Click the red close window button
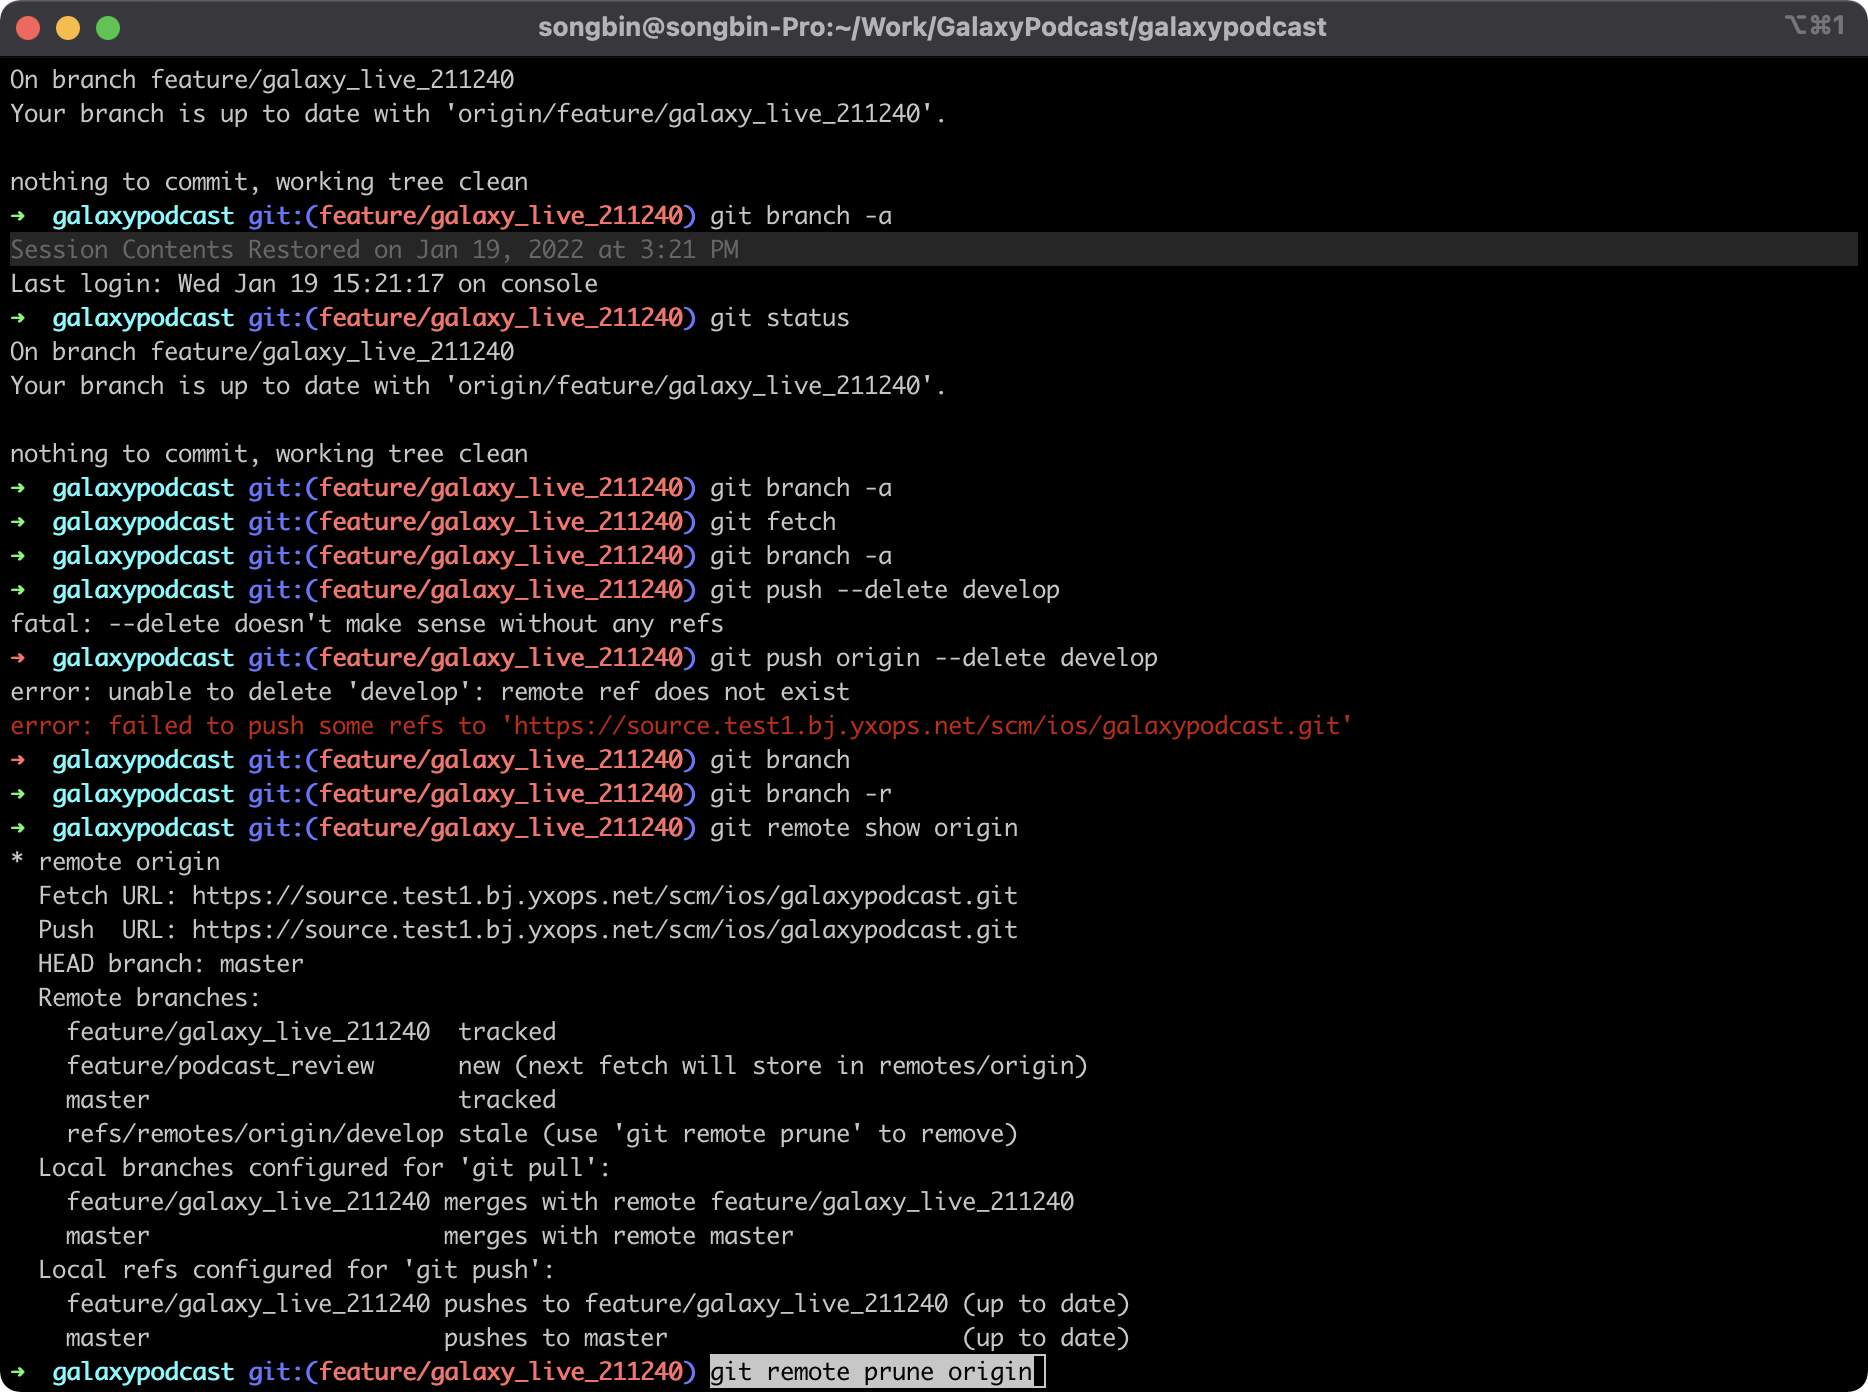The height and width of the screenshot is (1392, 1868). [28, 28]
